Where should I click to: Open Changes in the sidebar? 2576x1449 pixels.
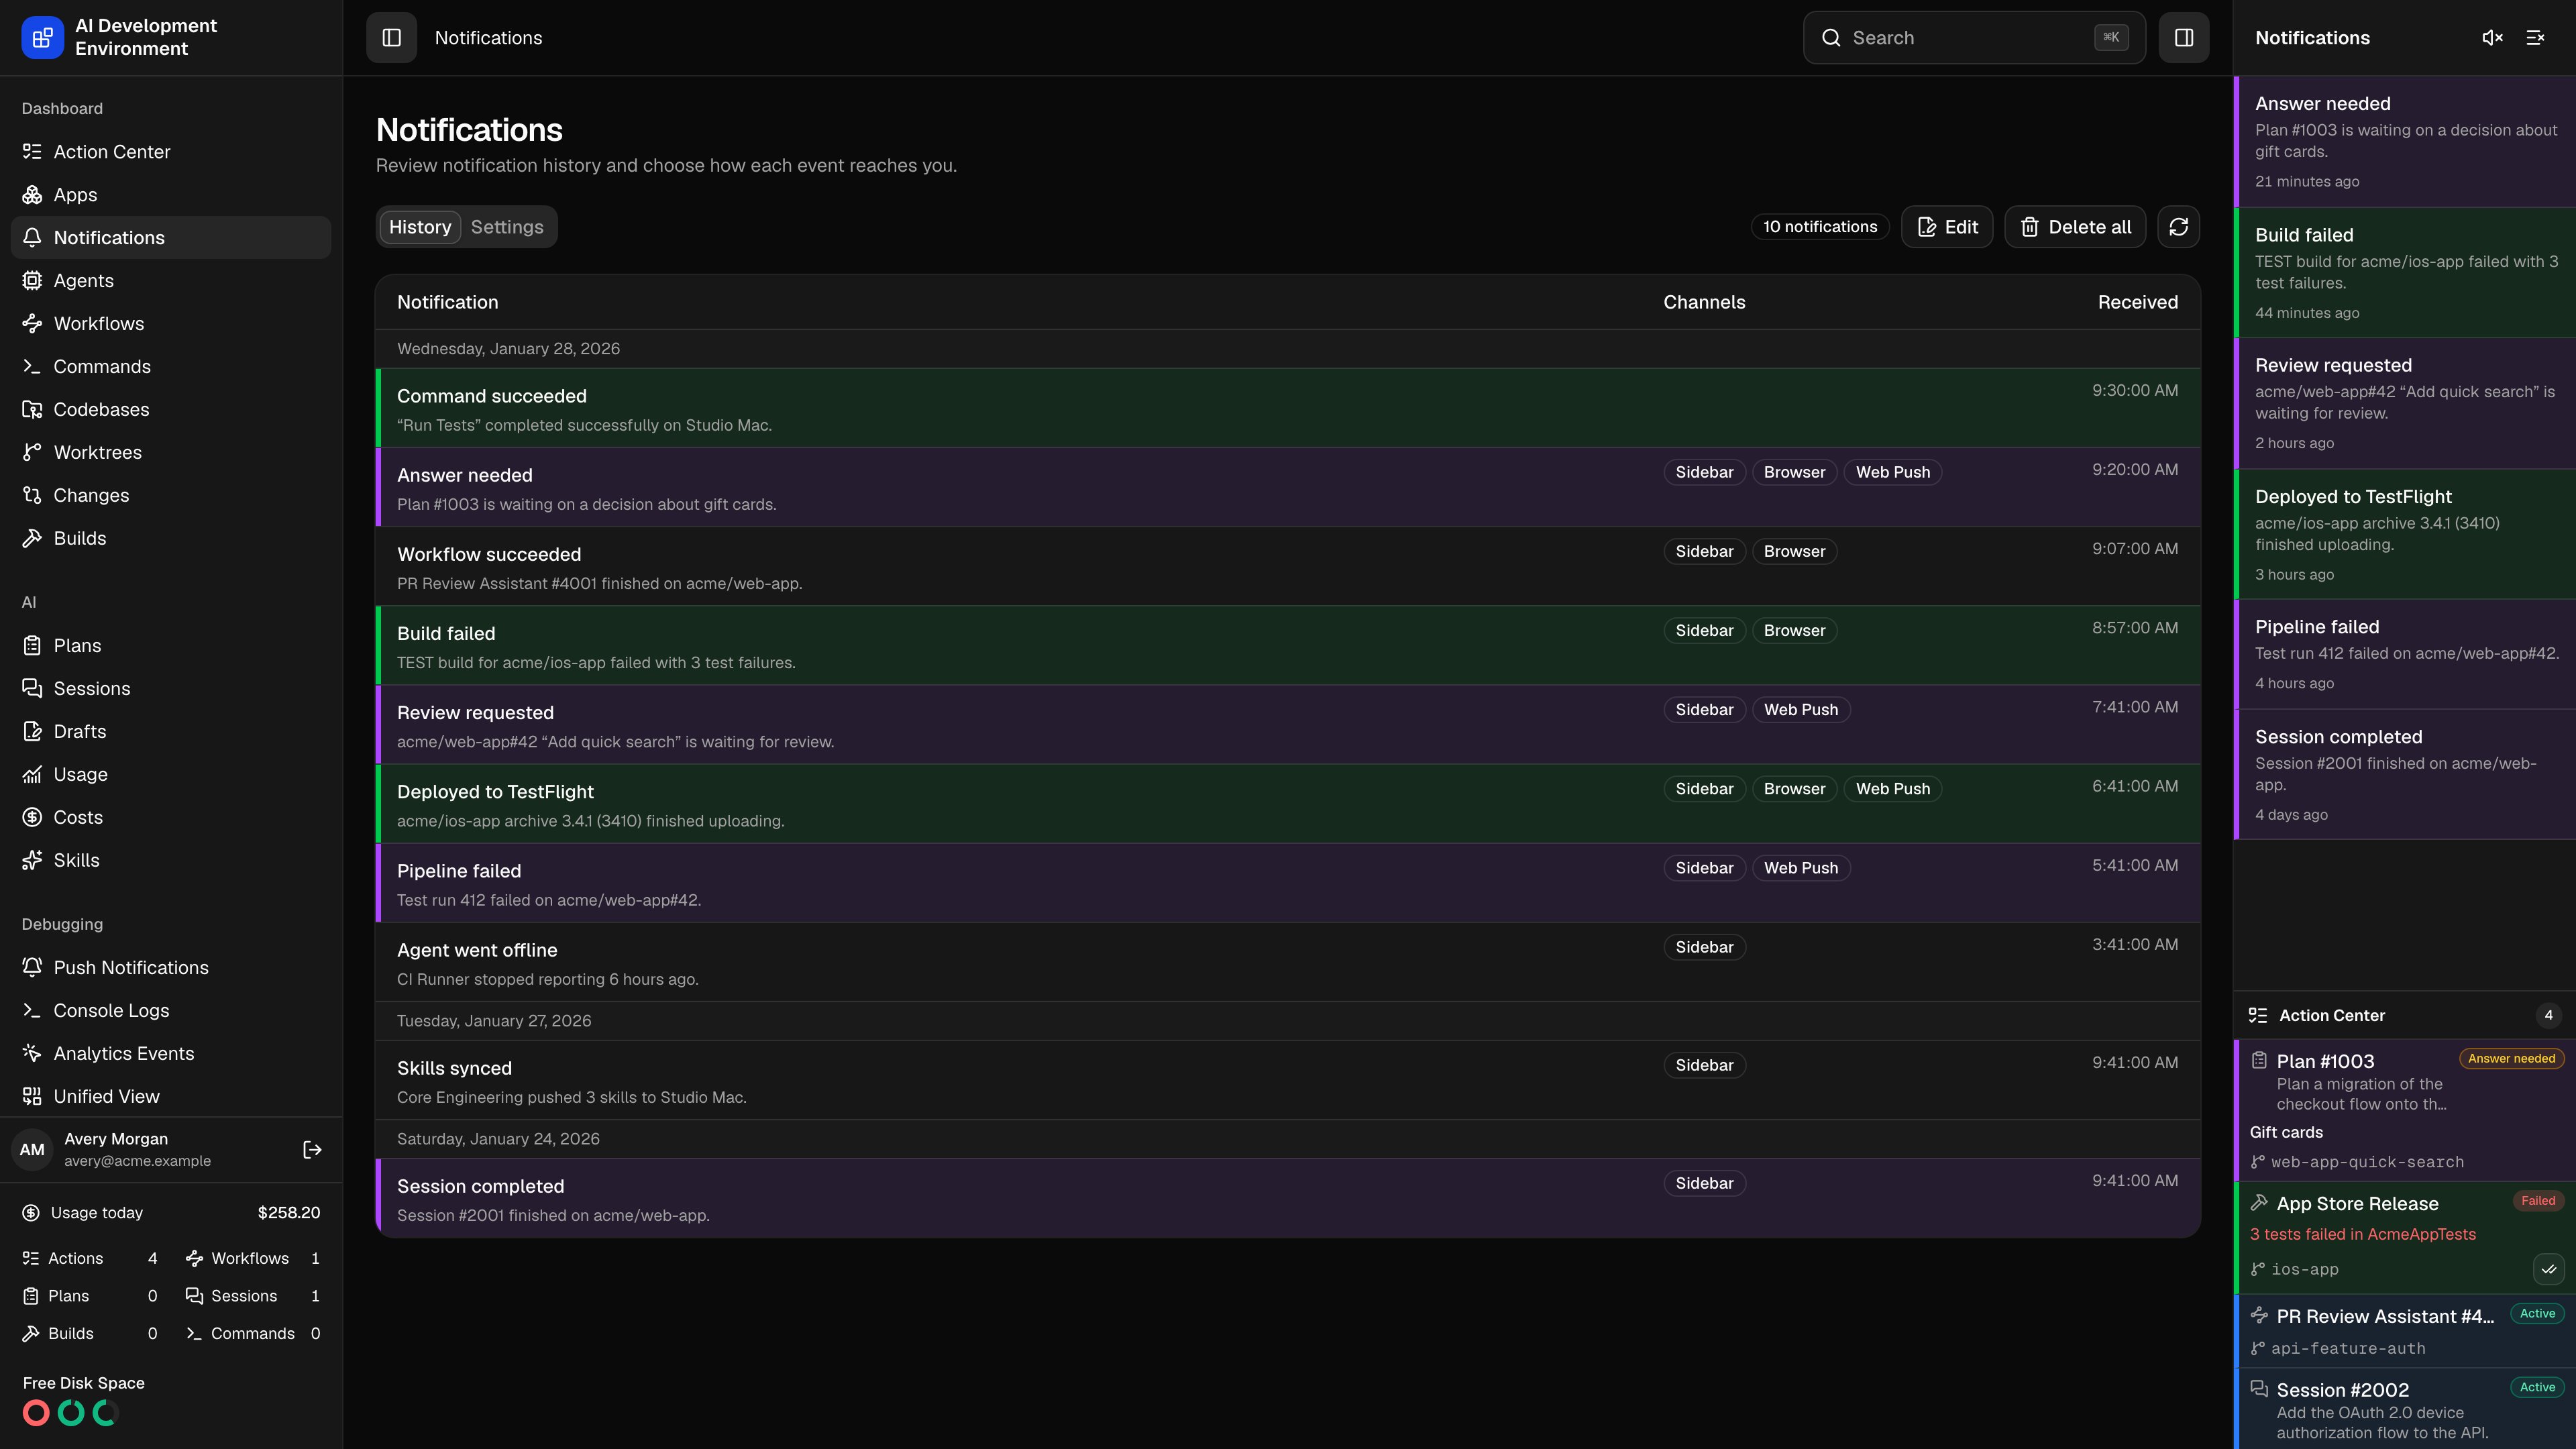pos(171,496)
